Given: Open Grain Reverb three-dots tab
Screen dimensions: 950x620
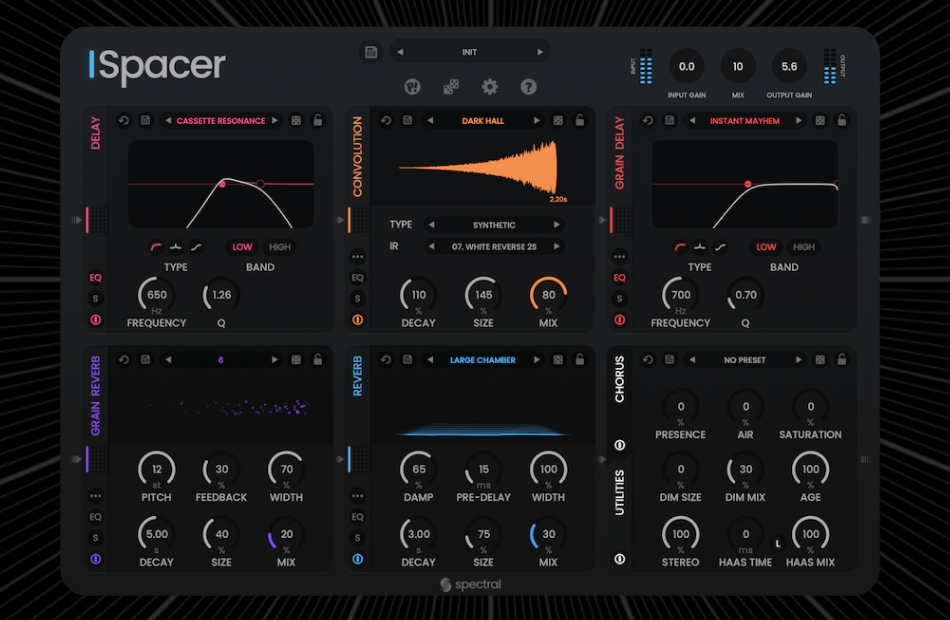Looking at the screenshot, I should click(96, 496).
